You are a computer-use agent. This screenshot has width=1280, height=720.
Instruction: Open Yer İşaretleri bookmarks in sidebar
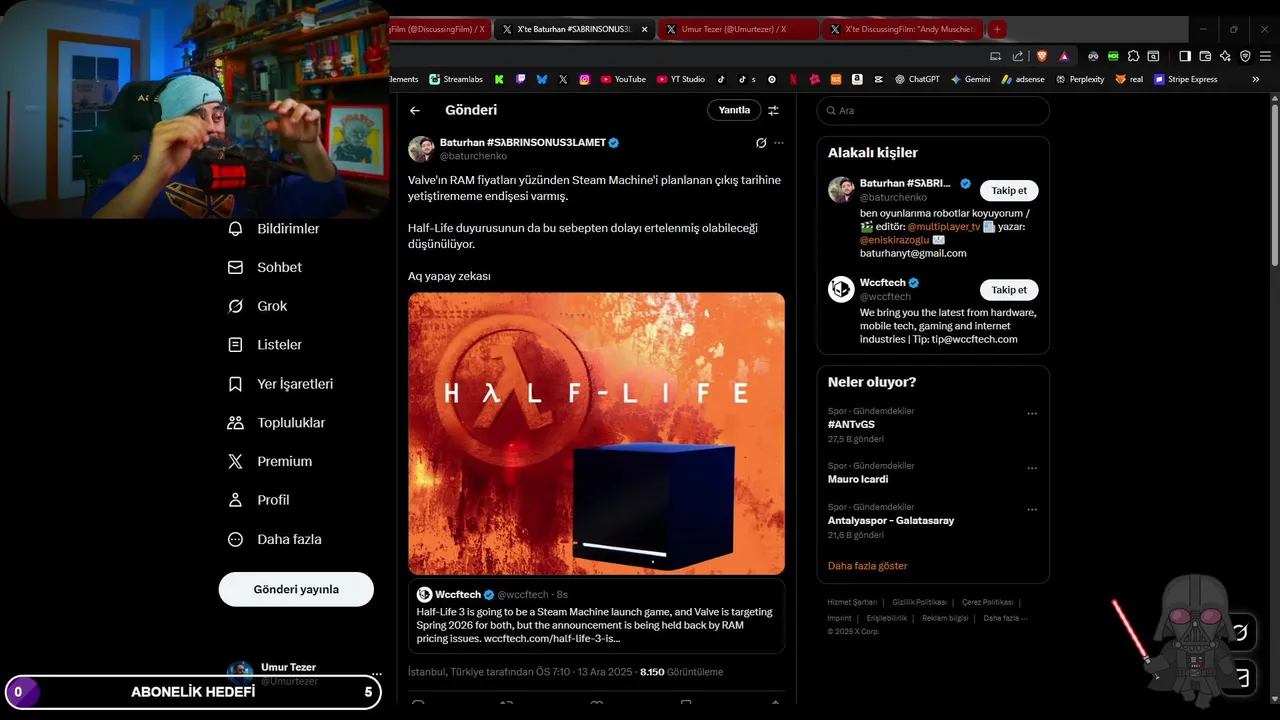coord(280,384)
